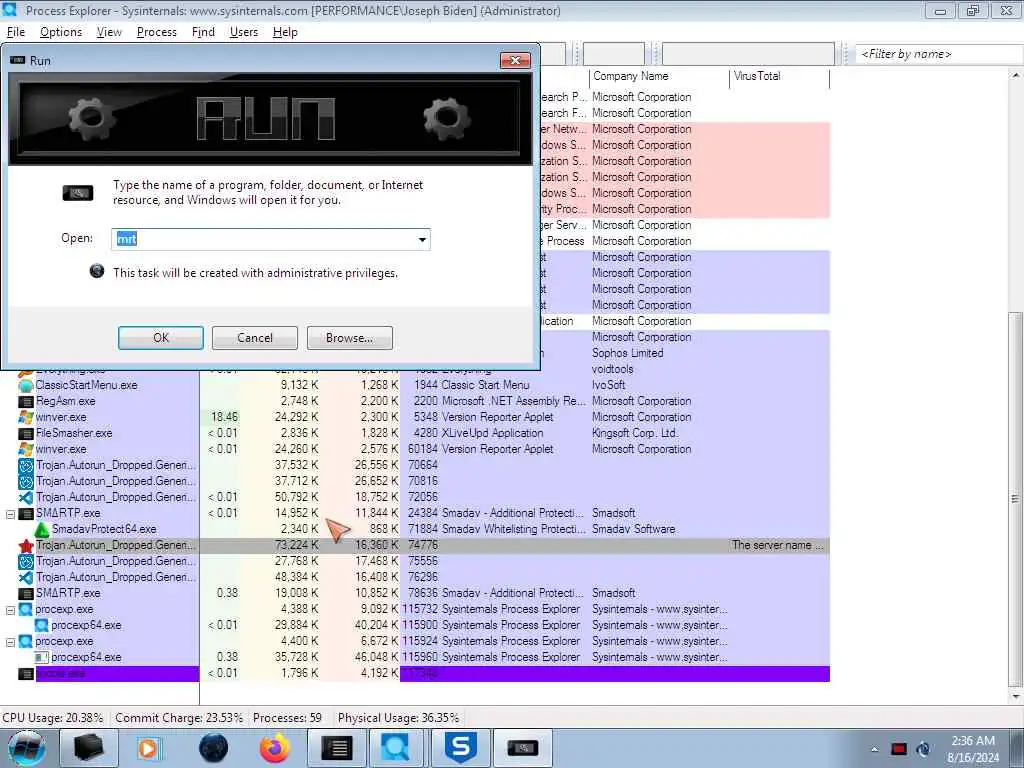Collapse procexp.exe tree node PID 115924

pos(10,642)
